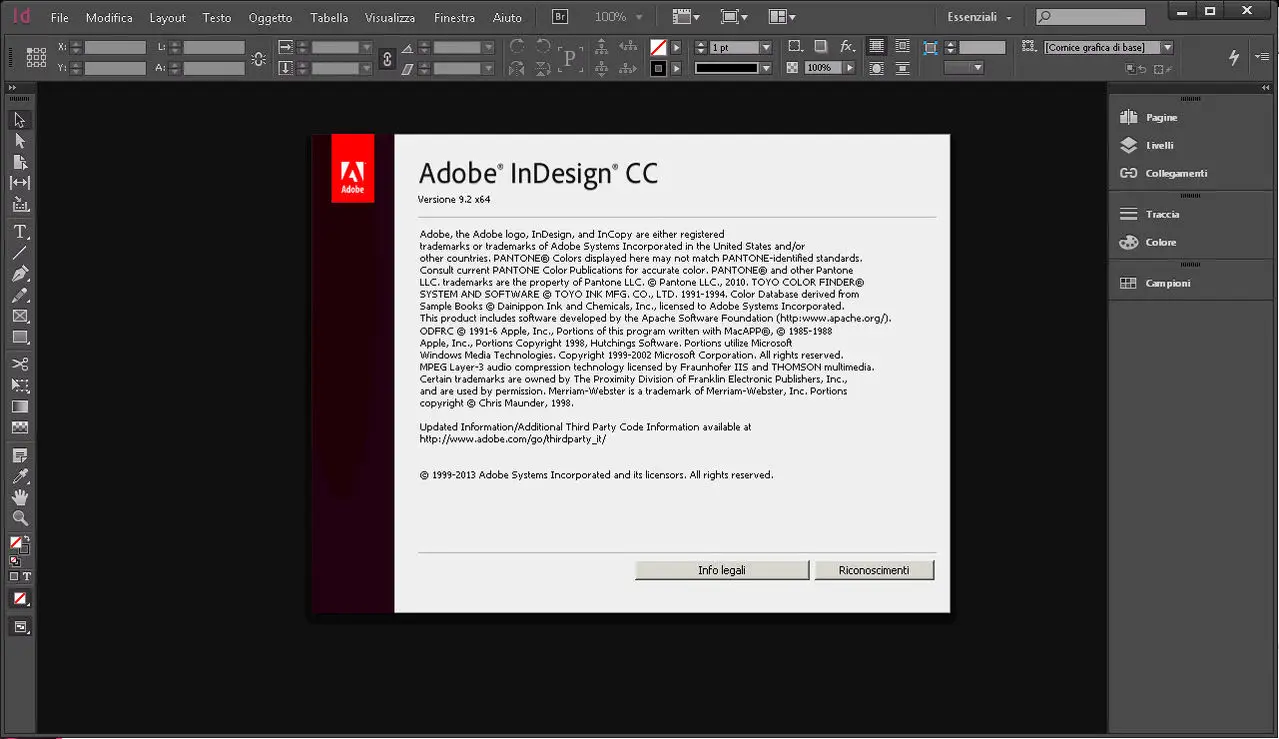
Task: Click the Quick Apply lightning icon
Action: [x=1234, y=58]
